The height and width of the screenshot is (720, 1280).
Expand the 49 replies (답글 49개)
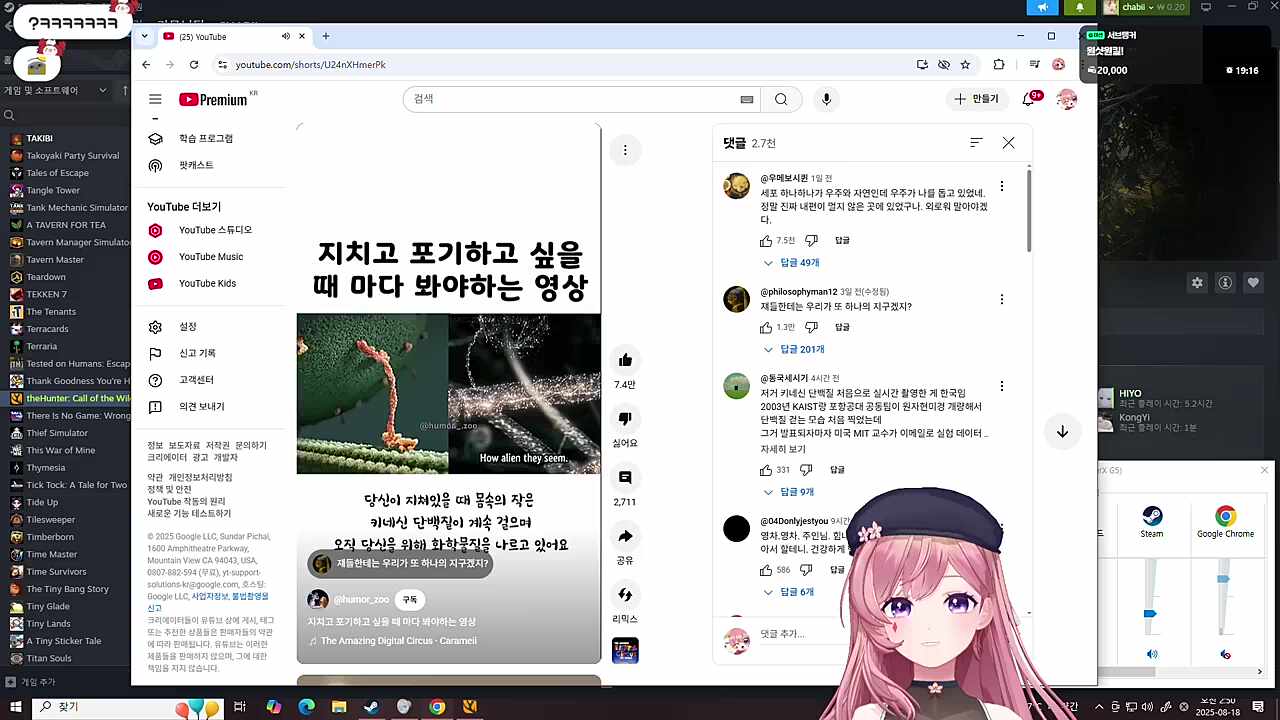coord(791,263)
